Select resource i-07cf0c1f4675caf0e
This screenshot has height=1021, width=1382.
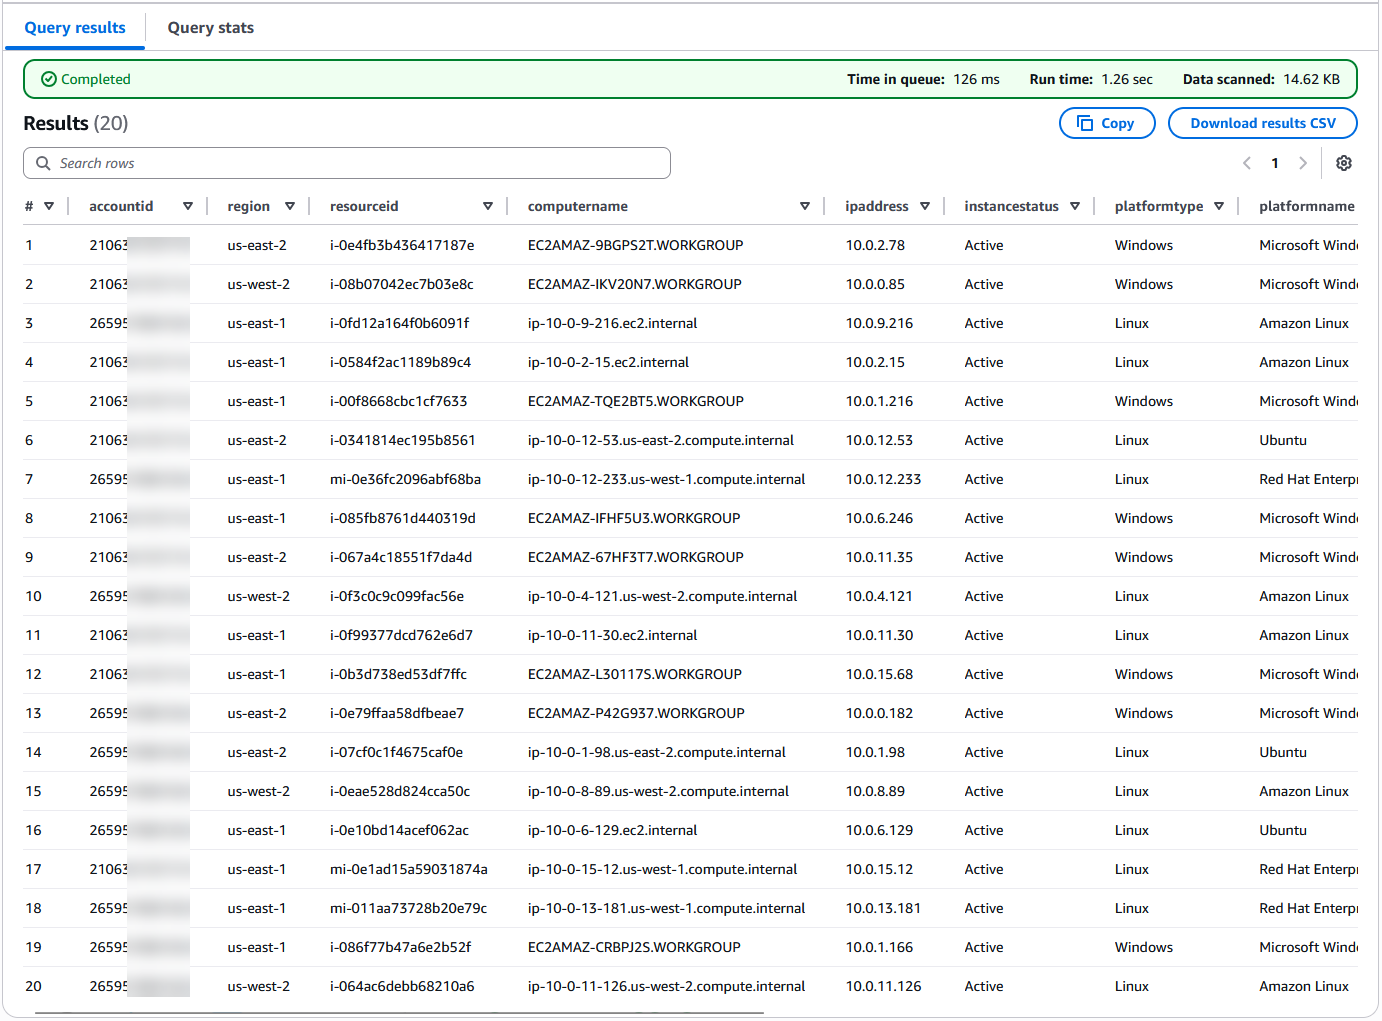[397, 752]
